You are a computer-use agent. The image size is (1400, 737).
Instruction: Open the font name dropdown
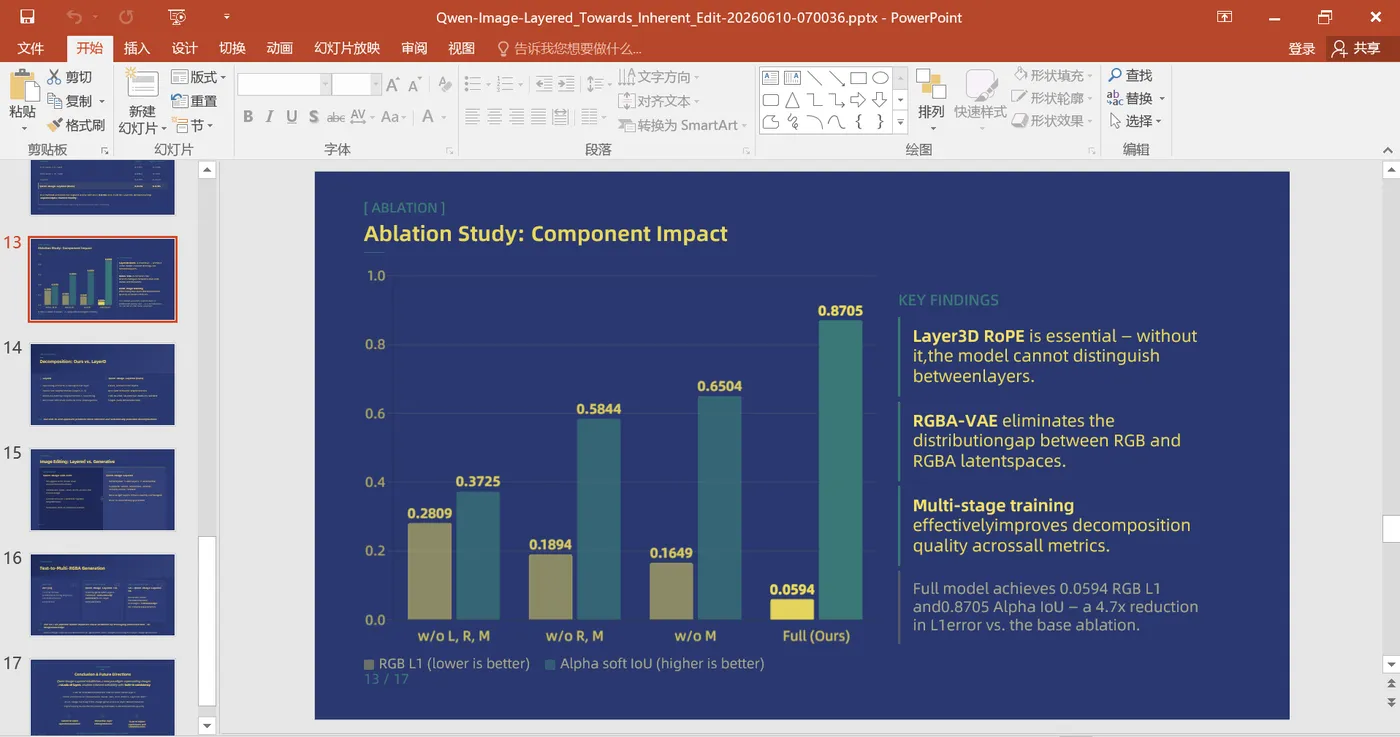[325, 85]
